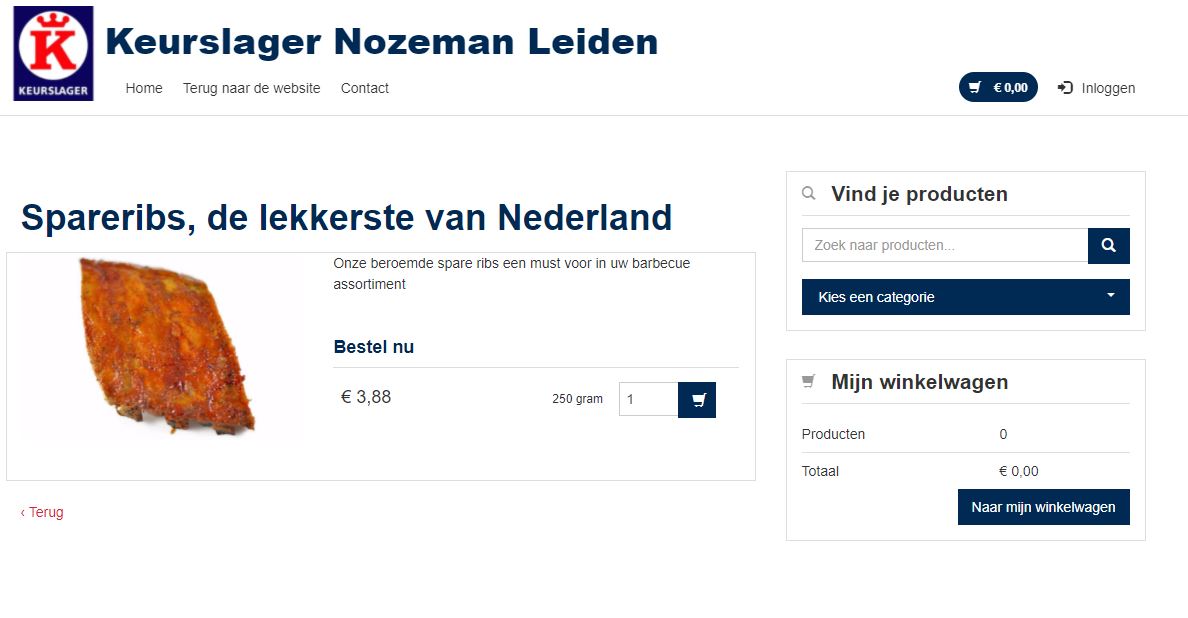Focus the Zoek naar producten search field
1188x618 pixels.
(944, 245)
